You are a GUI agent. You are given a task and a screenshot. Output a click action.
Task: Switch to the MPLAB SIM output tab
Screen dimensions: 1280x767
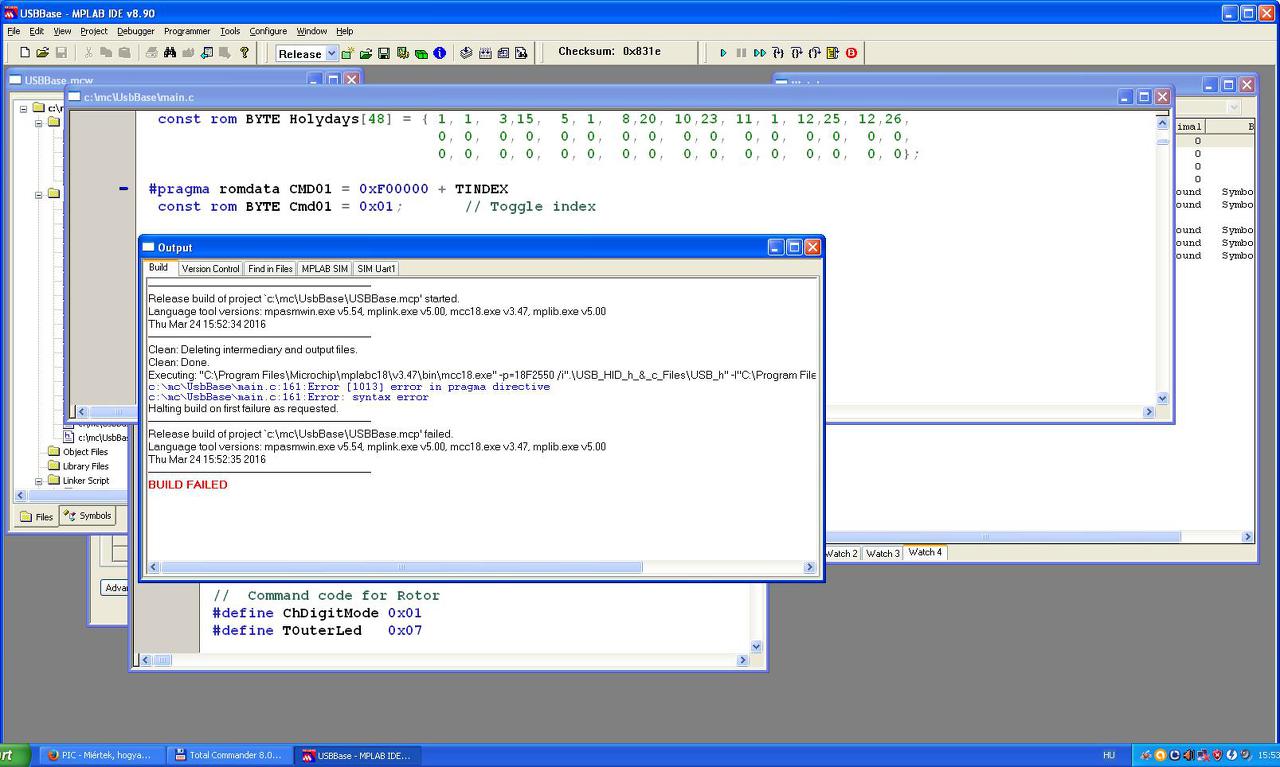[325, 268]
